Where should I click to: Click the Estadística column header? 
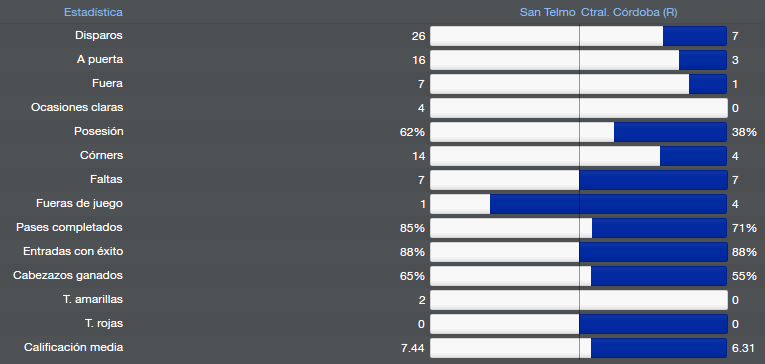[93, 12]
